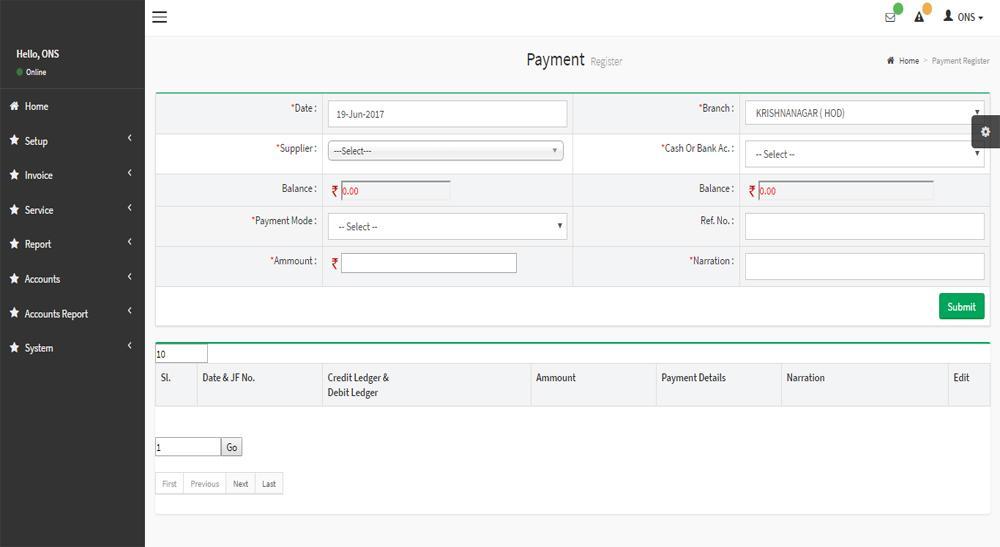This screenshot has height=547, width=1000.
Task: Click the Ammount input field
Action: (428, 263)
